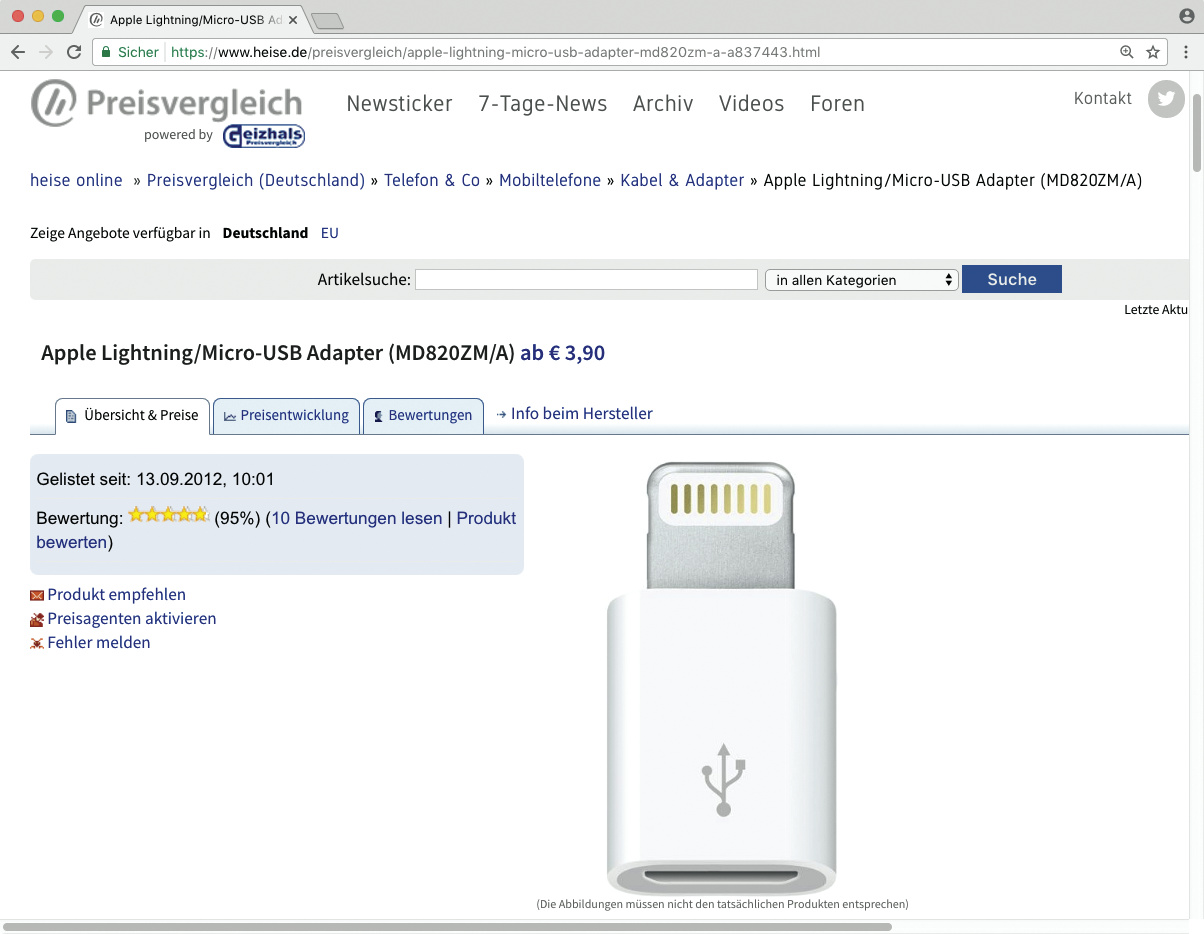This screenshot has height=934, width=1204.
Task: Open Foren in the top navigation
Action: pos(837,104)
